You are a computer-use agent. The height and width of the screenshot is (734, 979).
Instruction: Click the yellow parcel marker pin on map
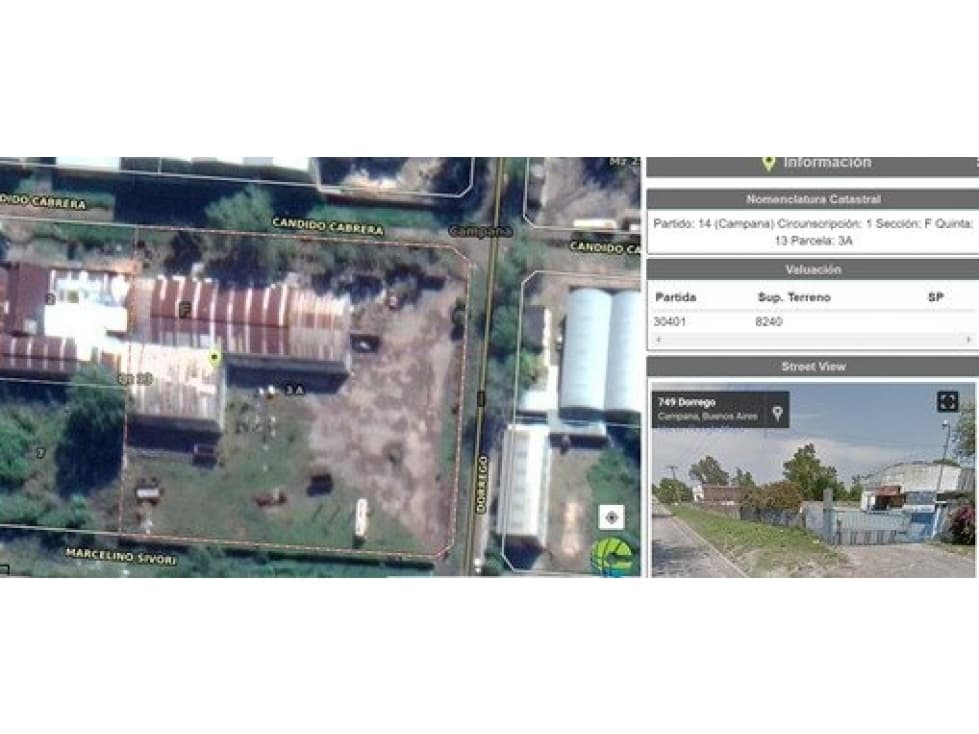point(214,357)
